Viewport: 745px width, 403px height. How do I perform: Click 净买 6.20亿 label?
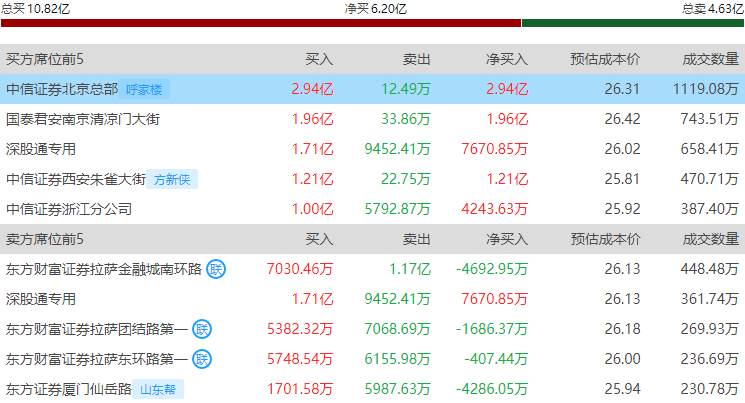click(375, 9)
